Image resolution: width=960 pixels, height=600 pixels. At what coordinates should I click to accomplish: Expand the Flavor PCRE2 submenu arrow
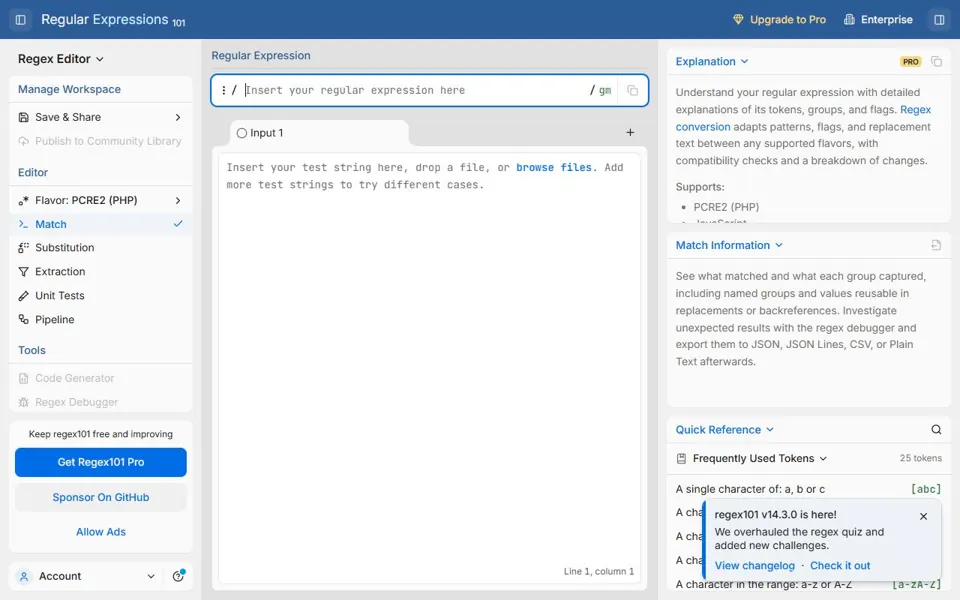click(178, 200)
